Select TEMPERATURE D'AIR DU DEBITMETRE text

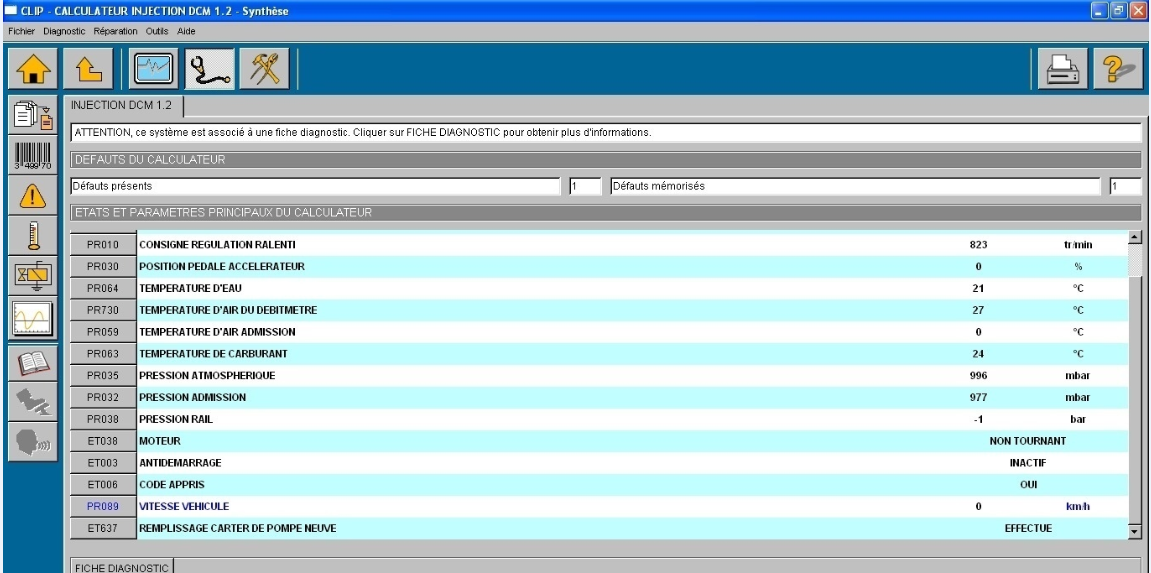228,310
